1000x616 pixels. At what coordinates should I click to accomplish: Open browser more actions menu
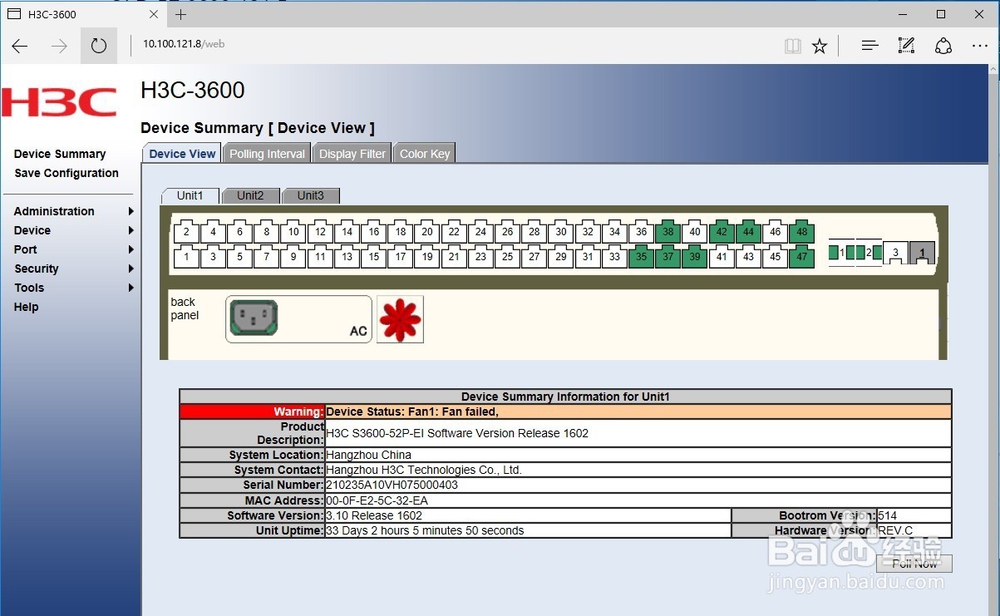click(x=980, y=45)
